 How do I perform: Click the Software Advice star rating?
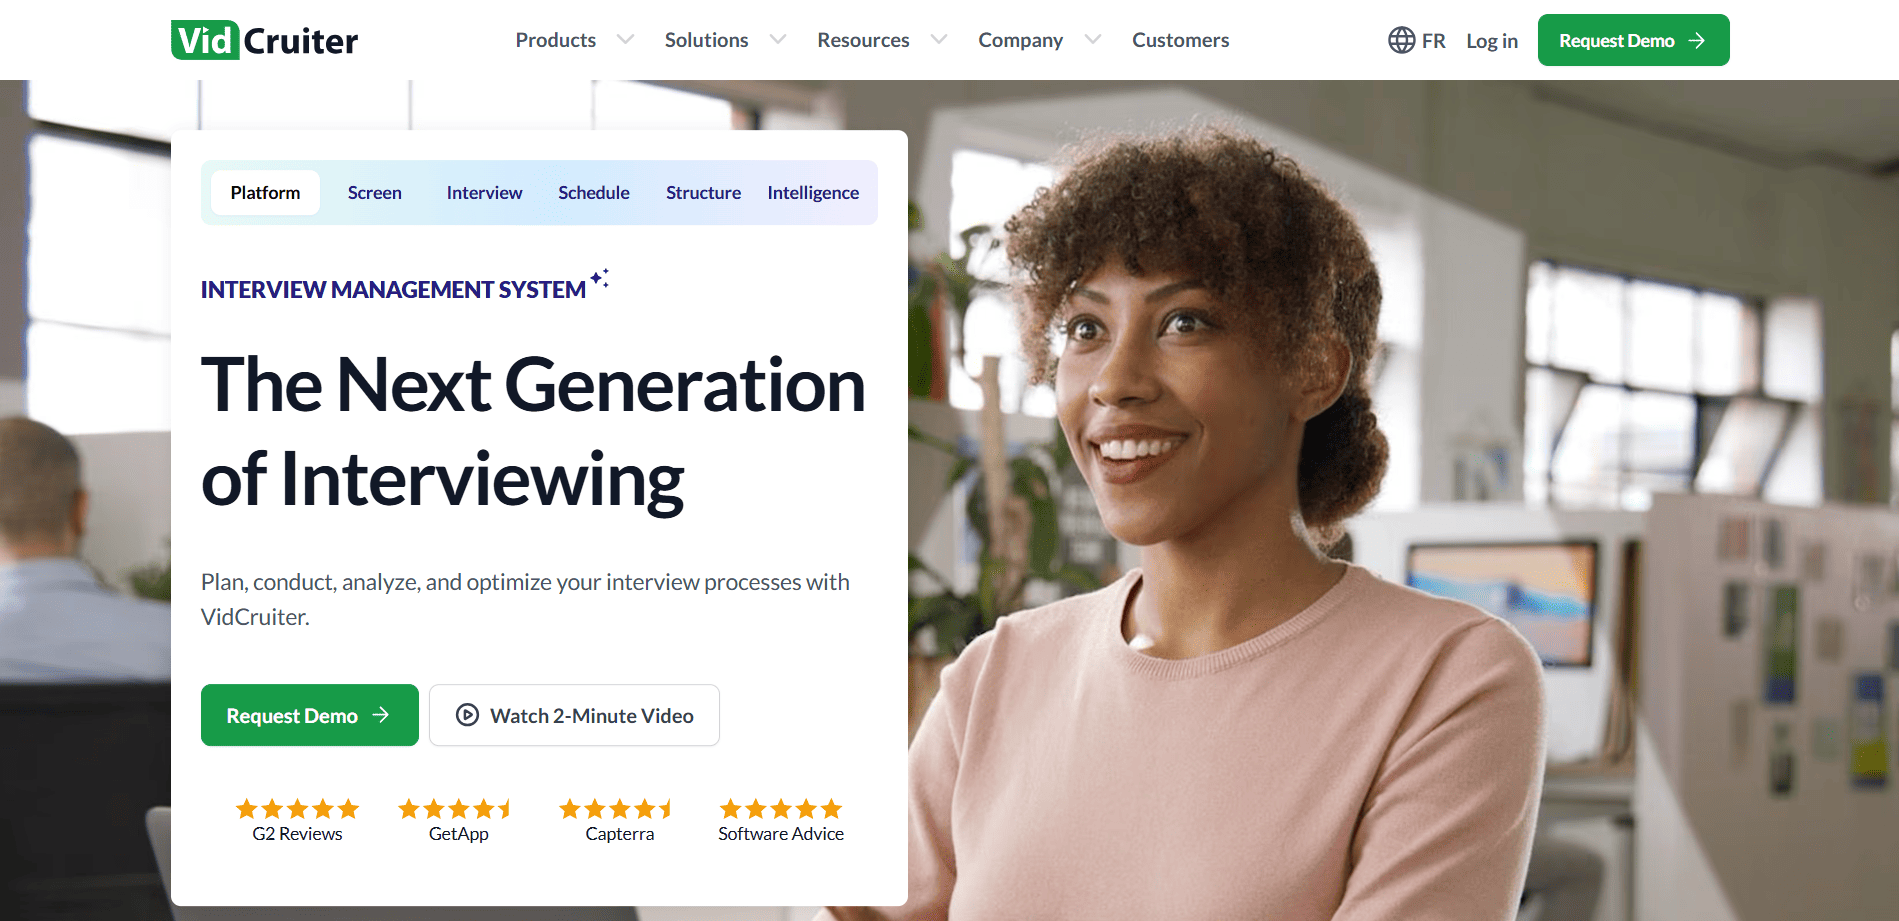coord(781,808)
